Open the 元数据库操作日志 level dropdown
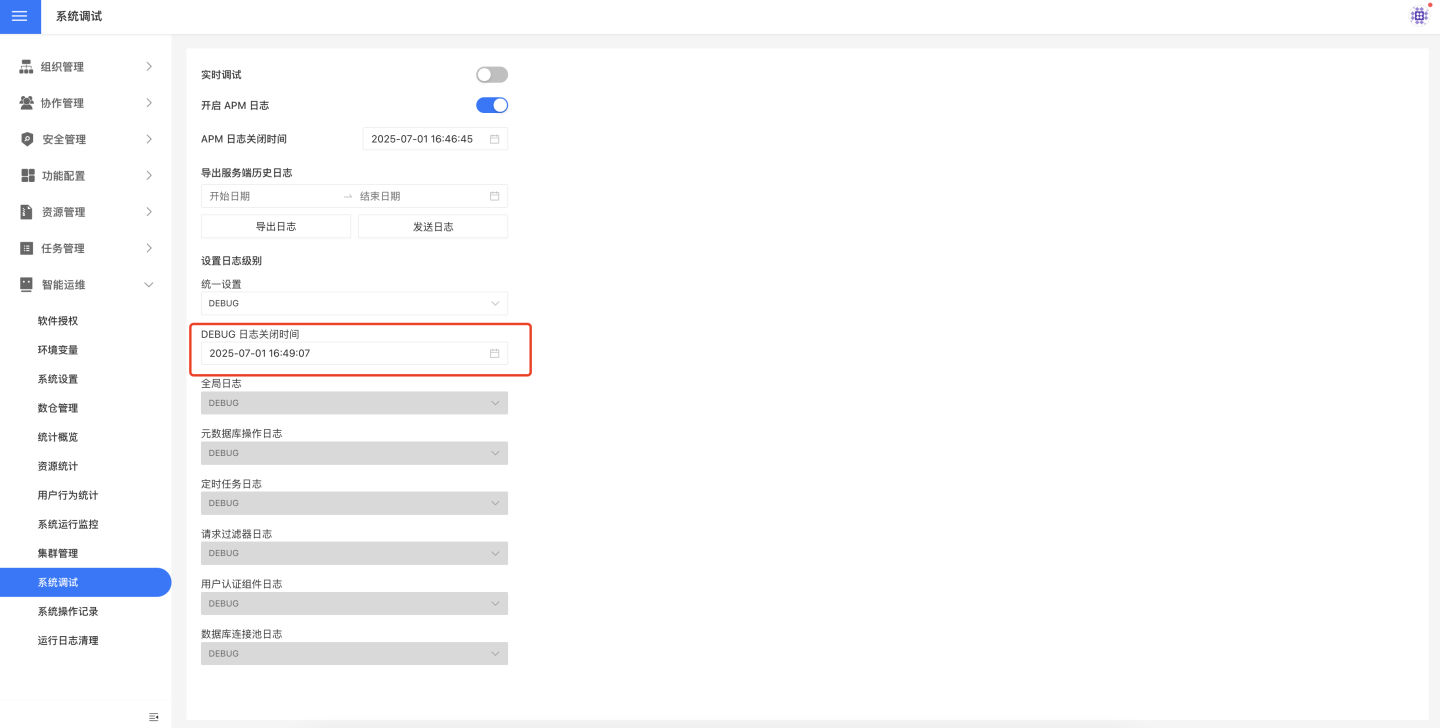The image size is (1440, 728). pos(354,453)
